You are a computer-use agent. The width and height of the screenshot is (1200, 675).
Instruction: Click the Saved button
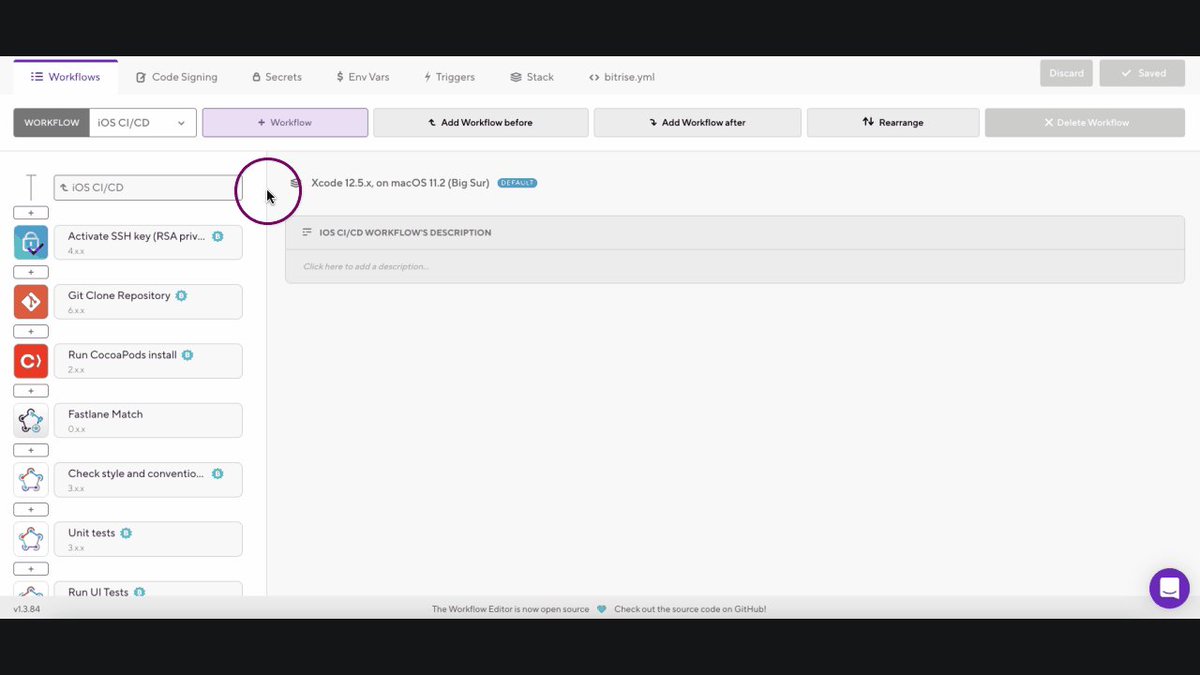click(1142, 73)
